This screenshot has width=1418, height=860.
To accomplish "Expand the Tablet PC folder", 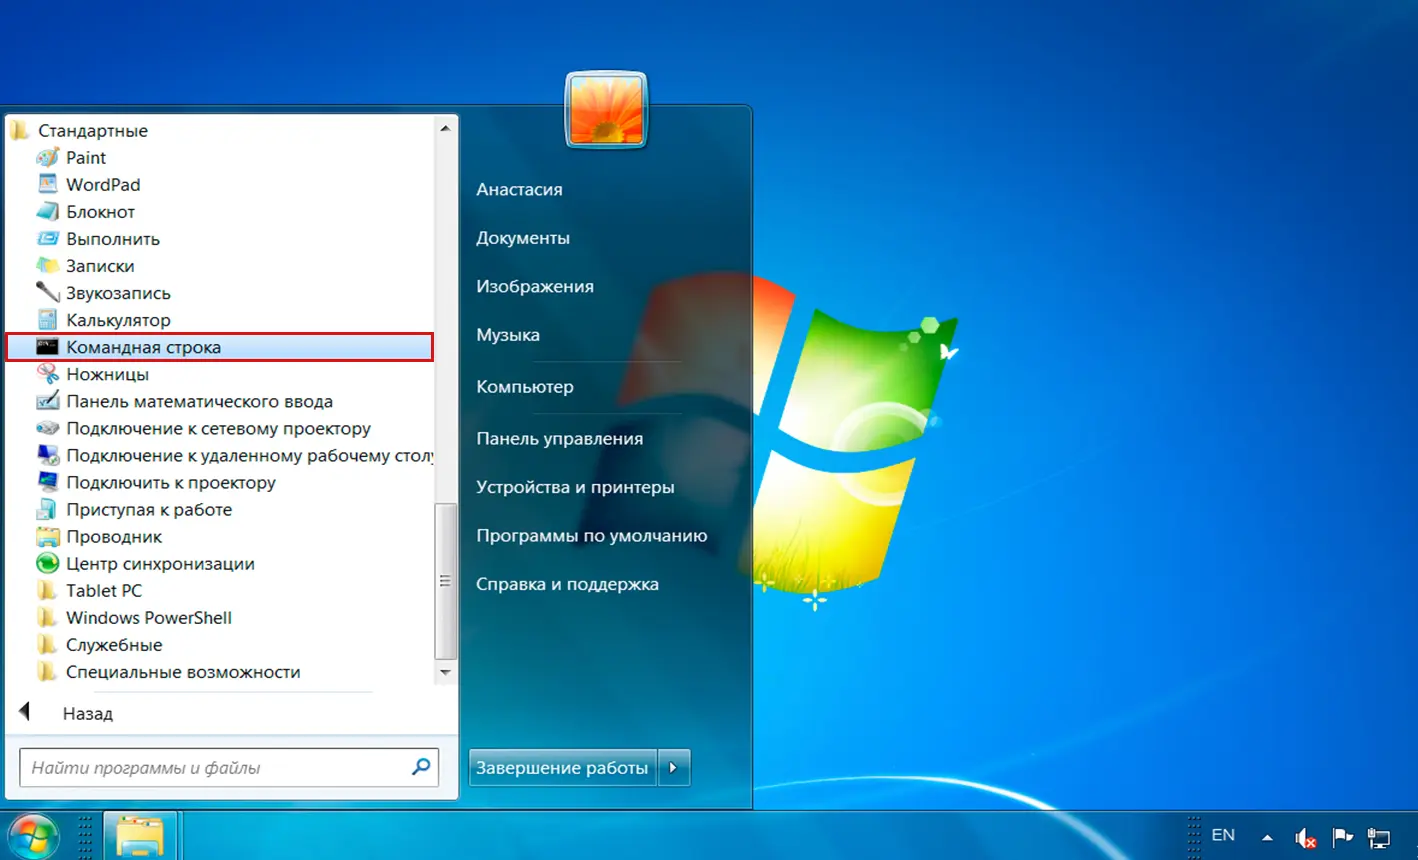I will pyautogui.click(x=104, y=590).
